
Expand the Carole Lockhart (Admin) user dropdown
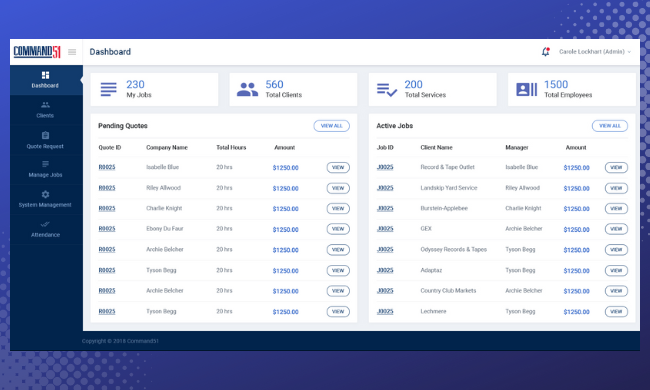(x=595, y=52)
